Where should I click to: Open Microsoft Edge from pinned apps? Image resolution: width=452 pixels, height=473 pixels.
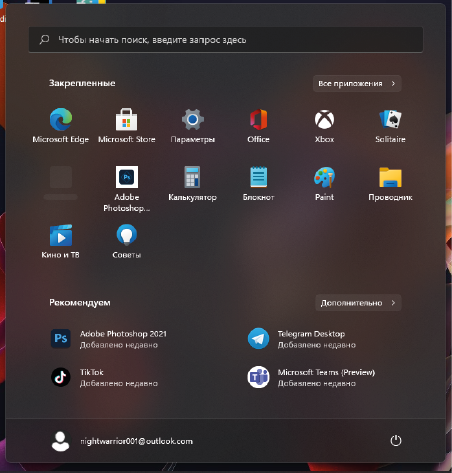click(61, 125)
